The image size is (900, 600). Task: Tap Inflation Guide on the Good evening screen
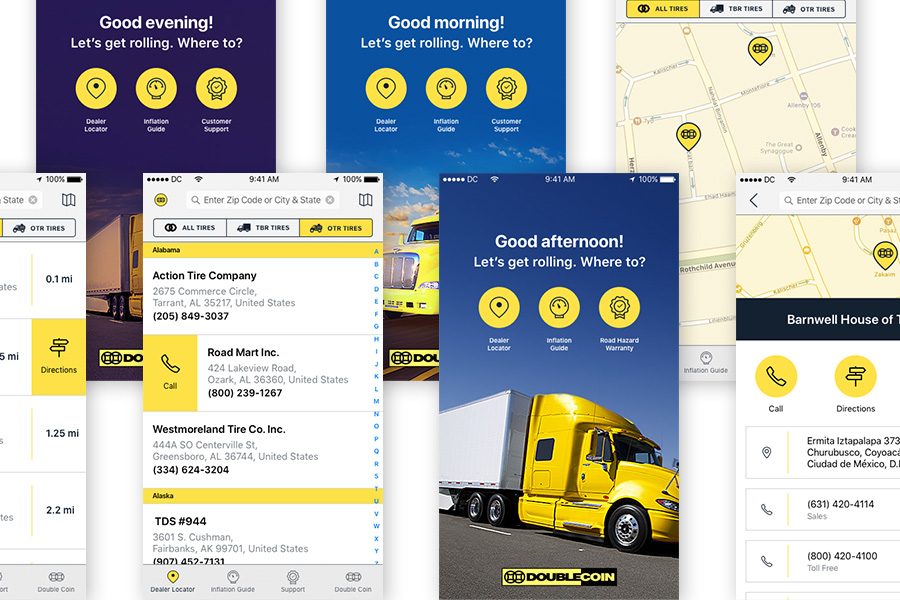point(156,88)
